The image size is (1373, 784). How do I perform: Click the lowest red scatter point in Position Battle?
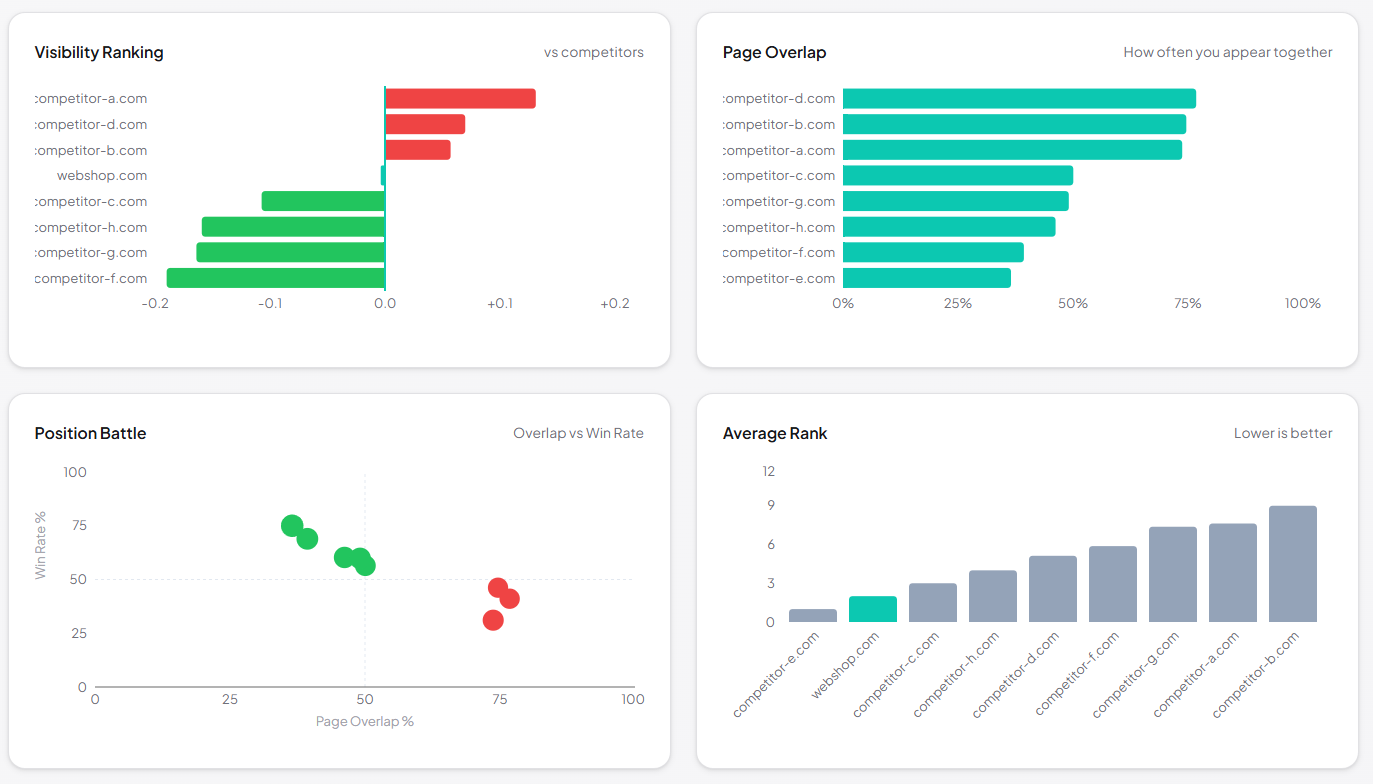(493, 621)
